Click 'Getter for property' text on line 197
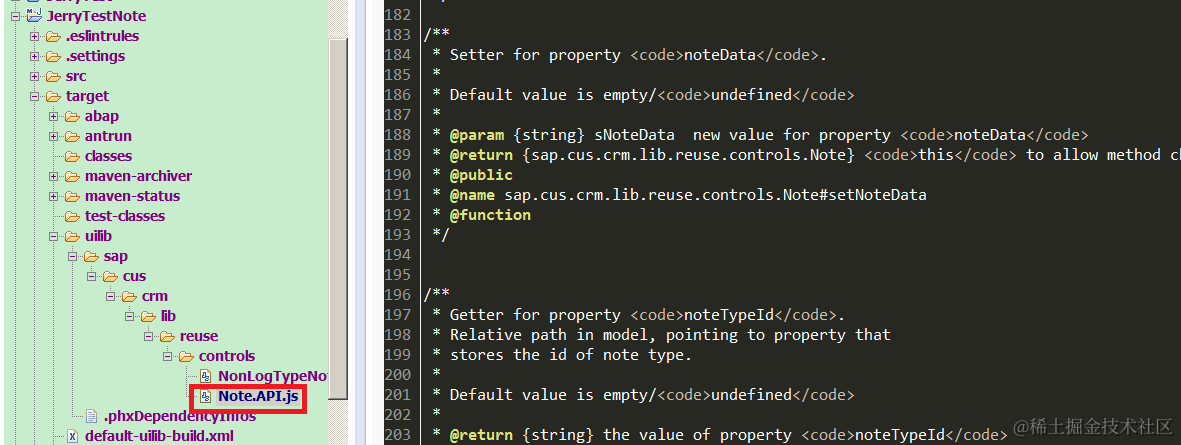 (536, 315)
